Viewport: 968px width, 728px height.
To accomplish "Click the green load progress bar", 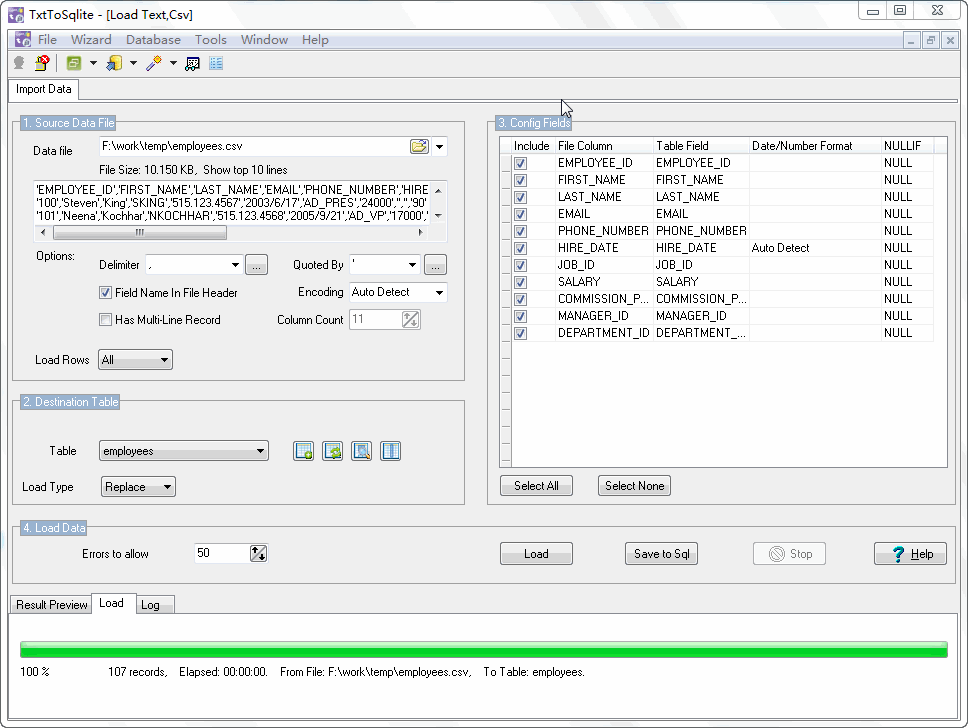I will pos(483,650).
